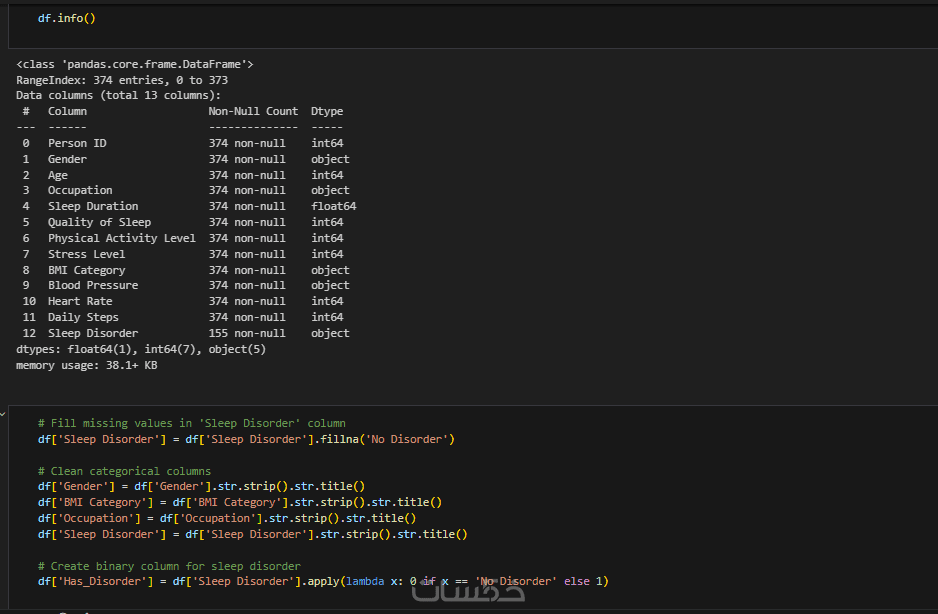
Task: Place cursor on the fillna('No Disorder') line
Action: (x=246, y=439)
